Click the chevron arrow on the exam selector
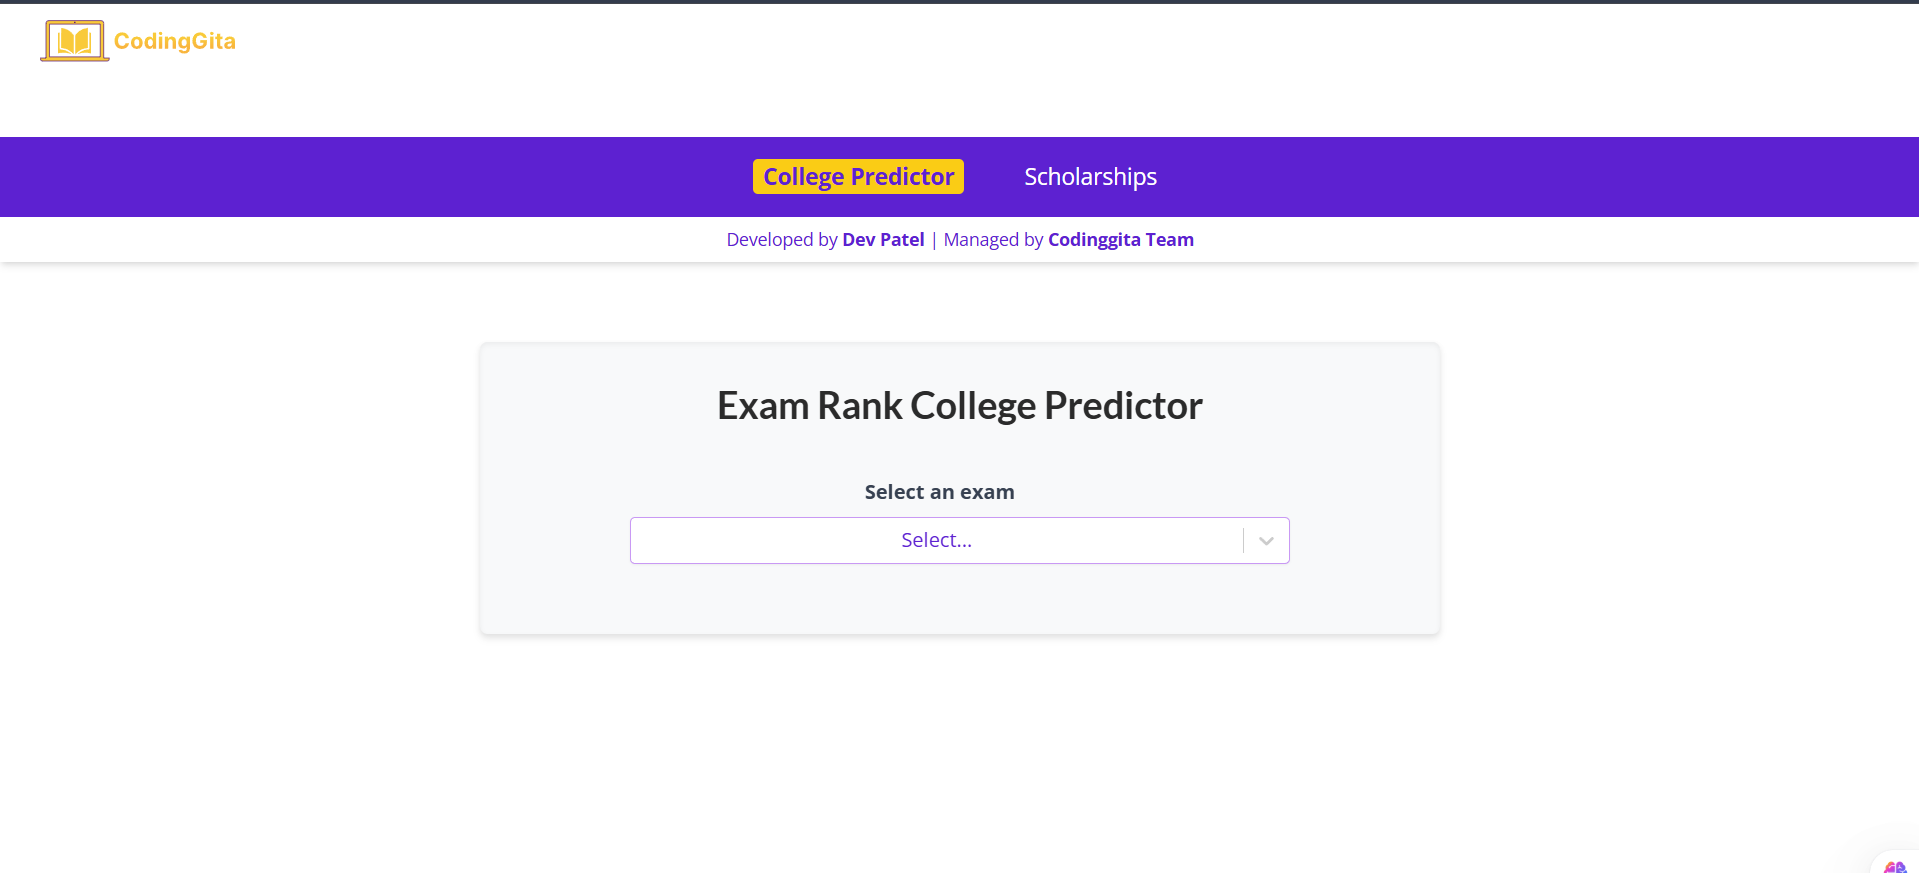 tap(1265, 540)
